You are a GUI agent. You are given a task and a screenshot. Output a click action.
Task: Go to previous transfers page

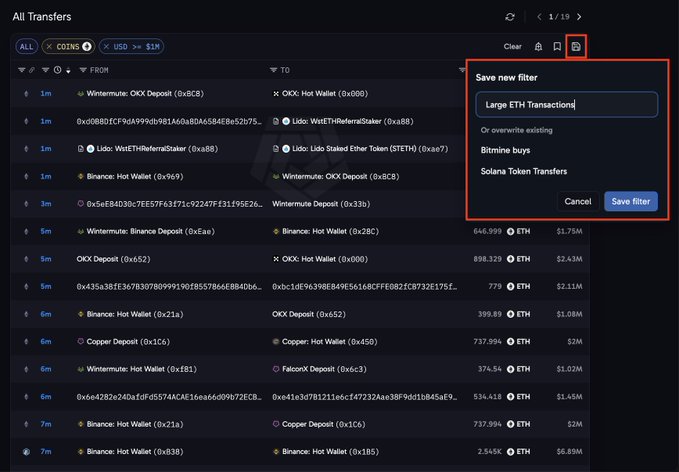tap(539, 17)
